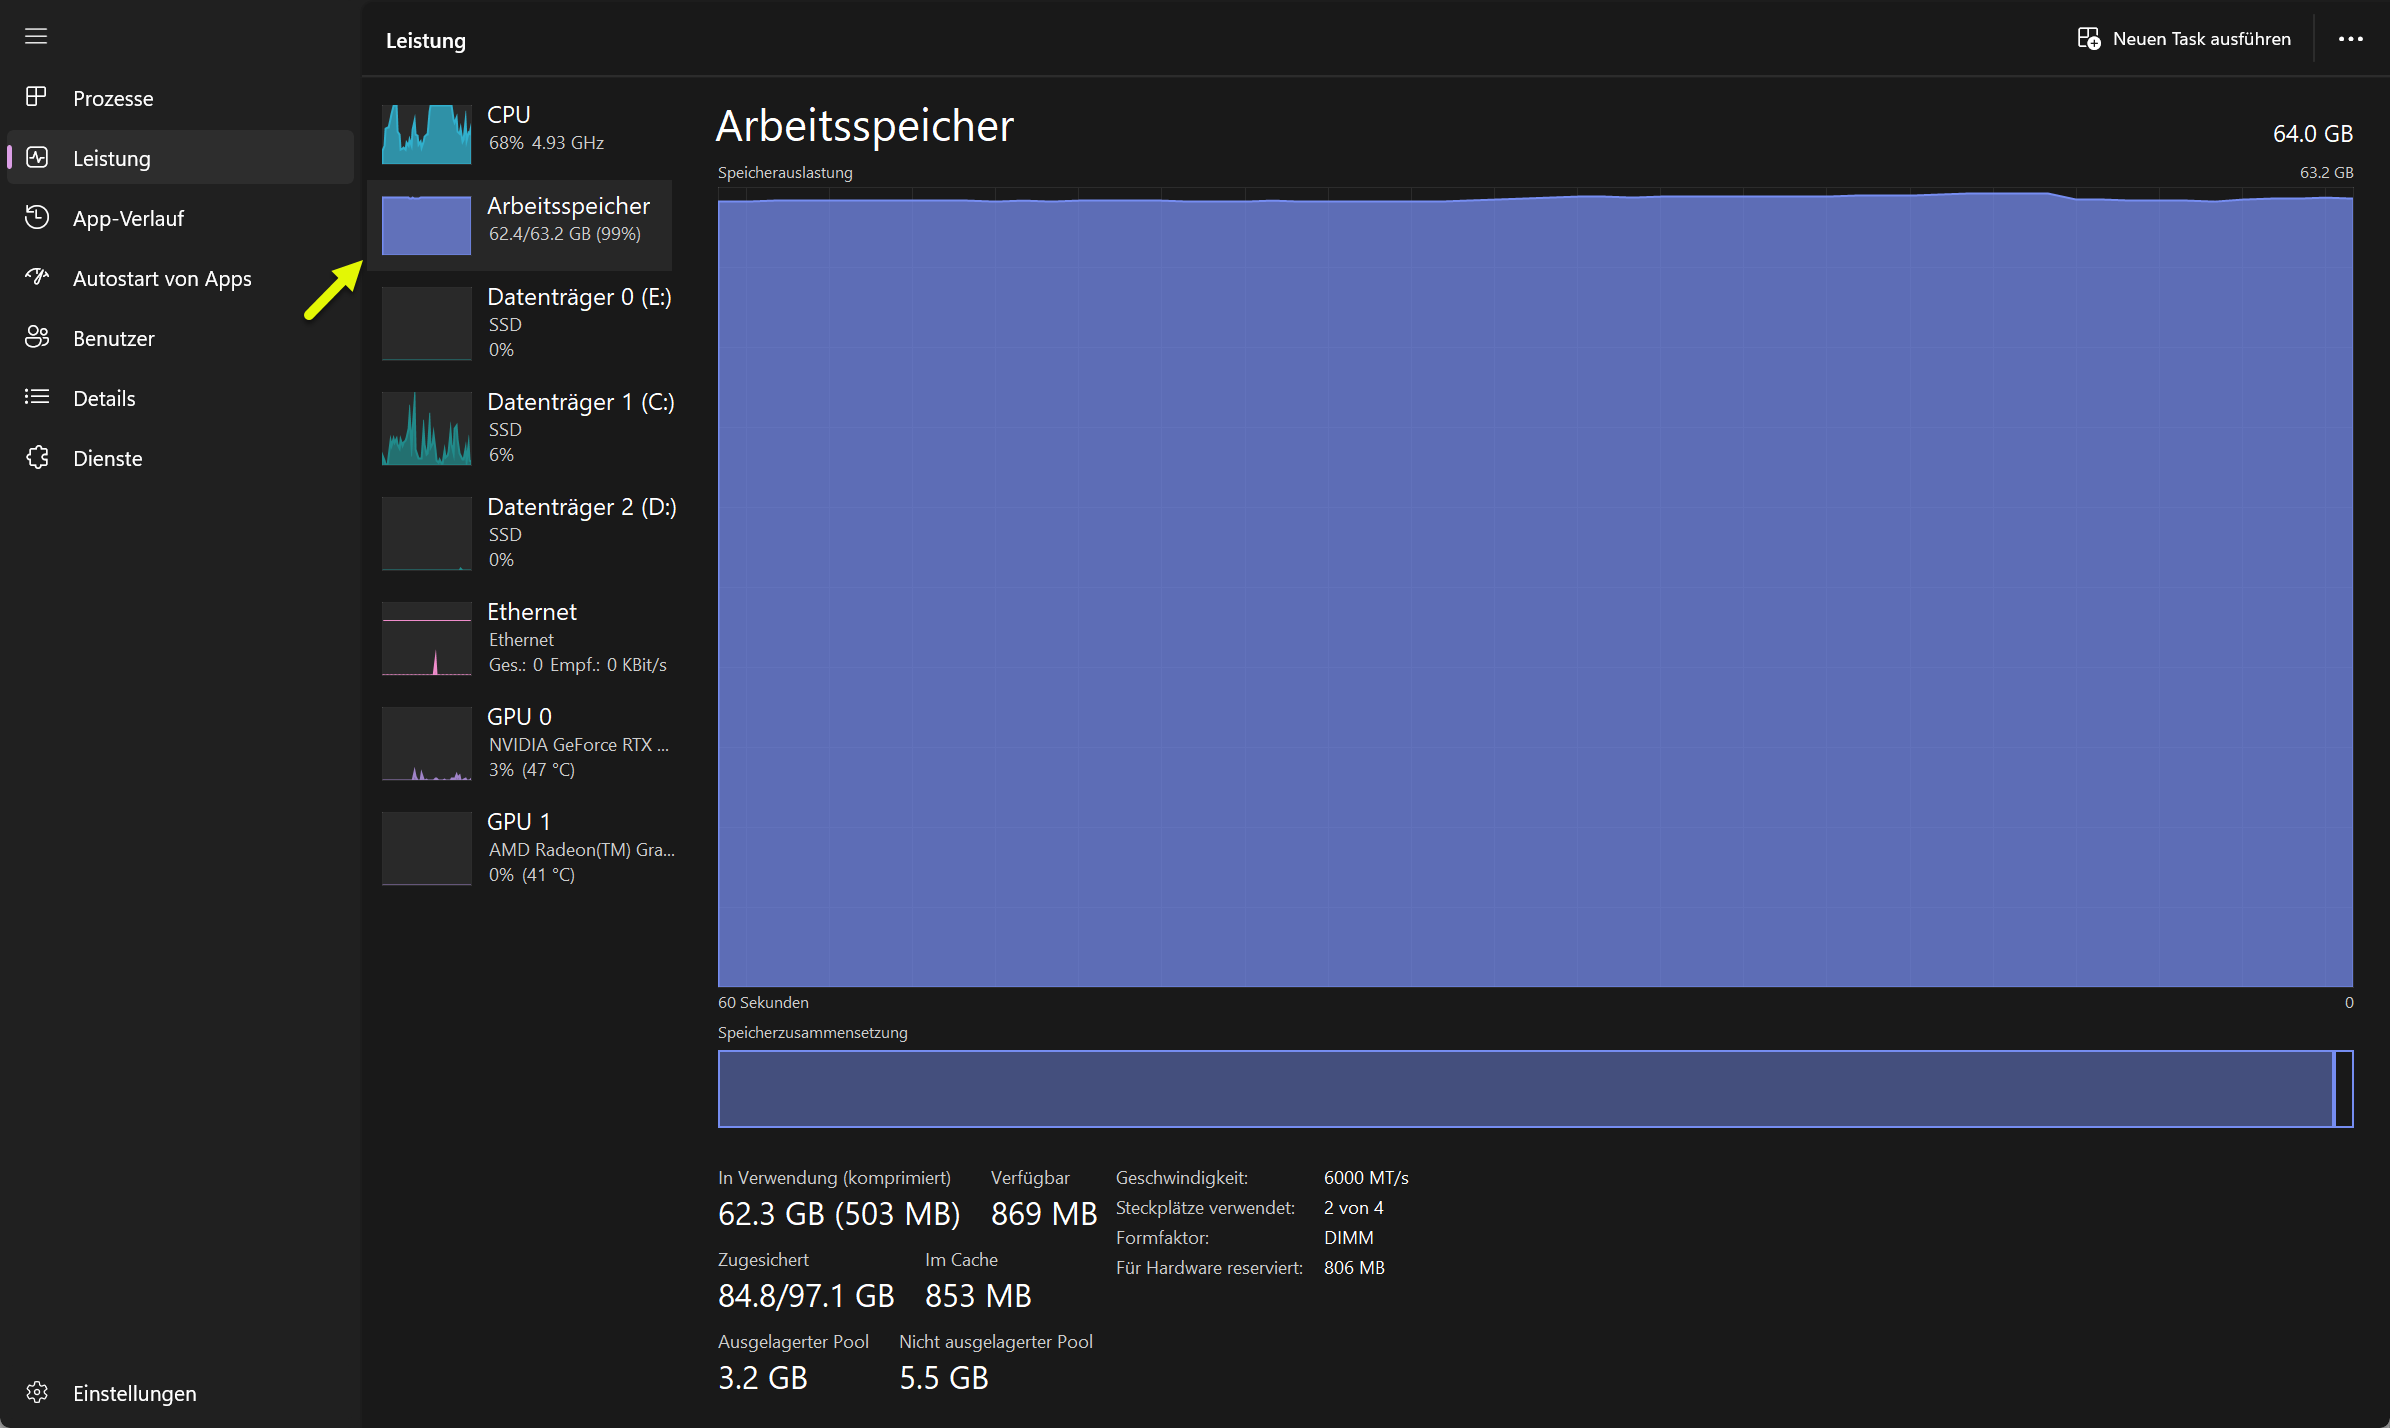
Task: Select the Autostart von Apps icon
Action: [37, 277]
